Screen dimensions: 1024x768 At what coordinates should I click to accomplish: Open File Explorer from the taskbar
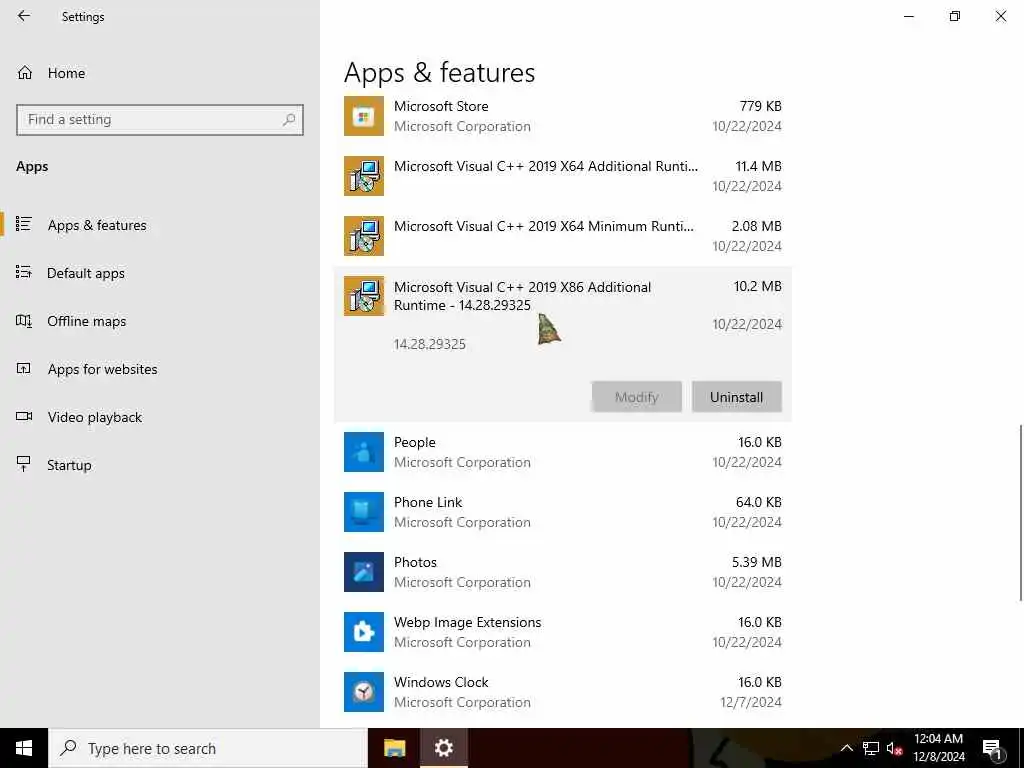[x=394, y=748]
